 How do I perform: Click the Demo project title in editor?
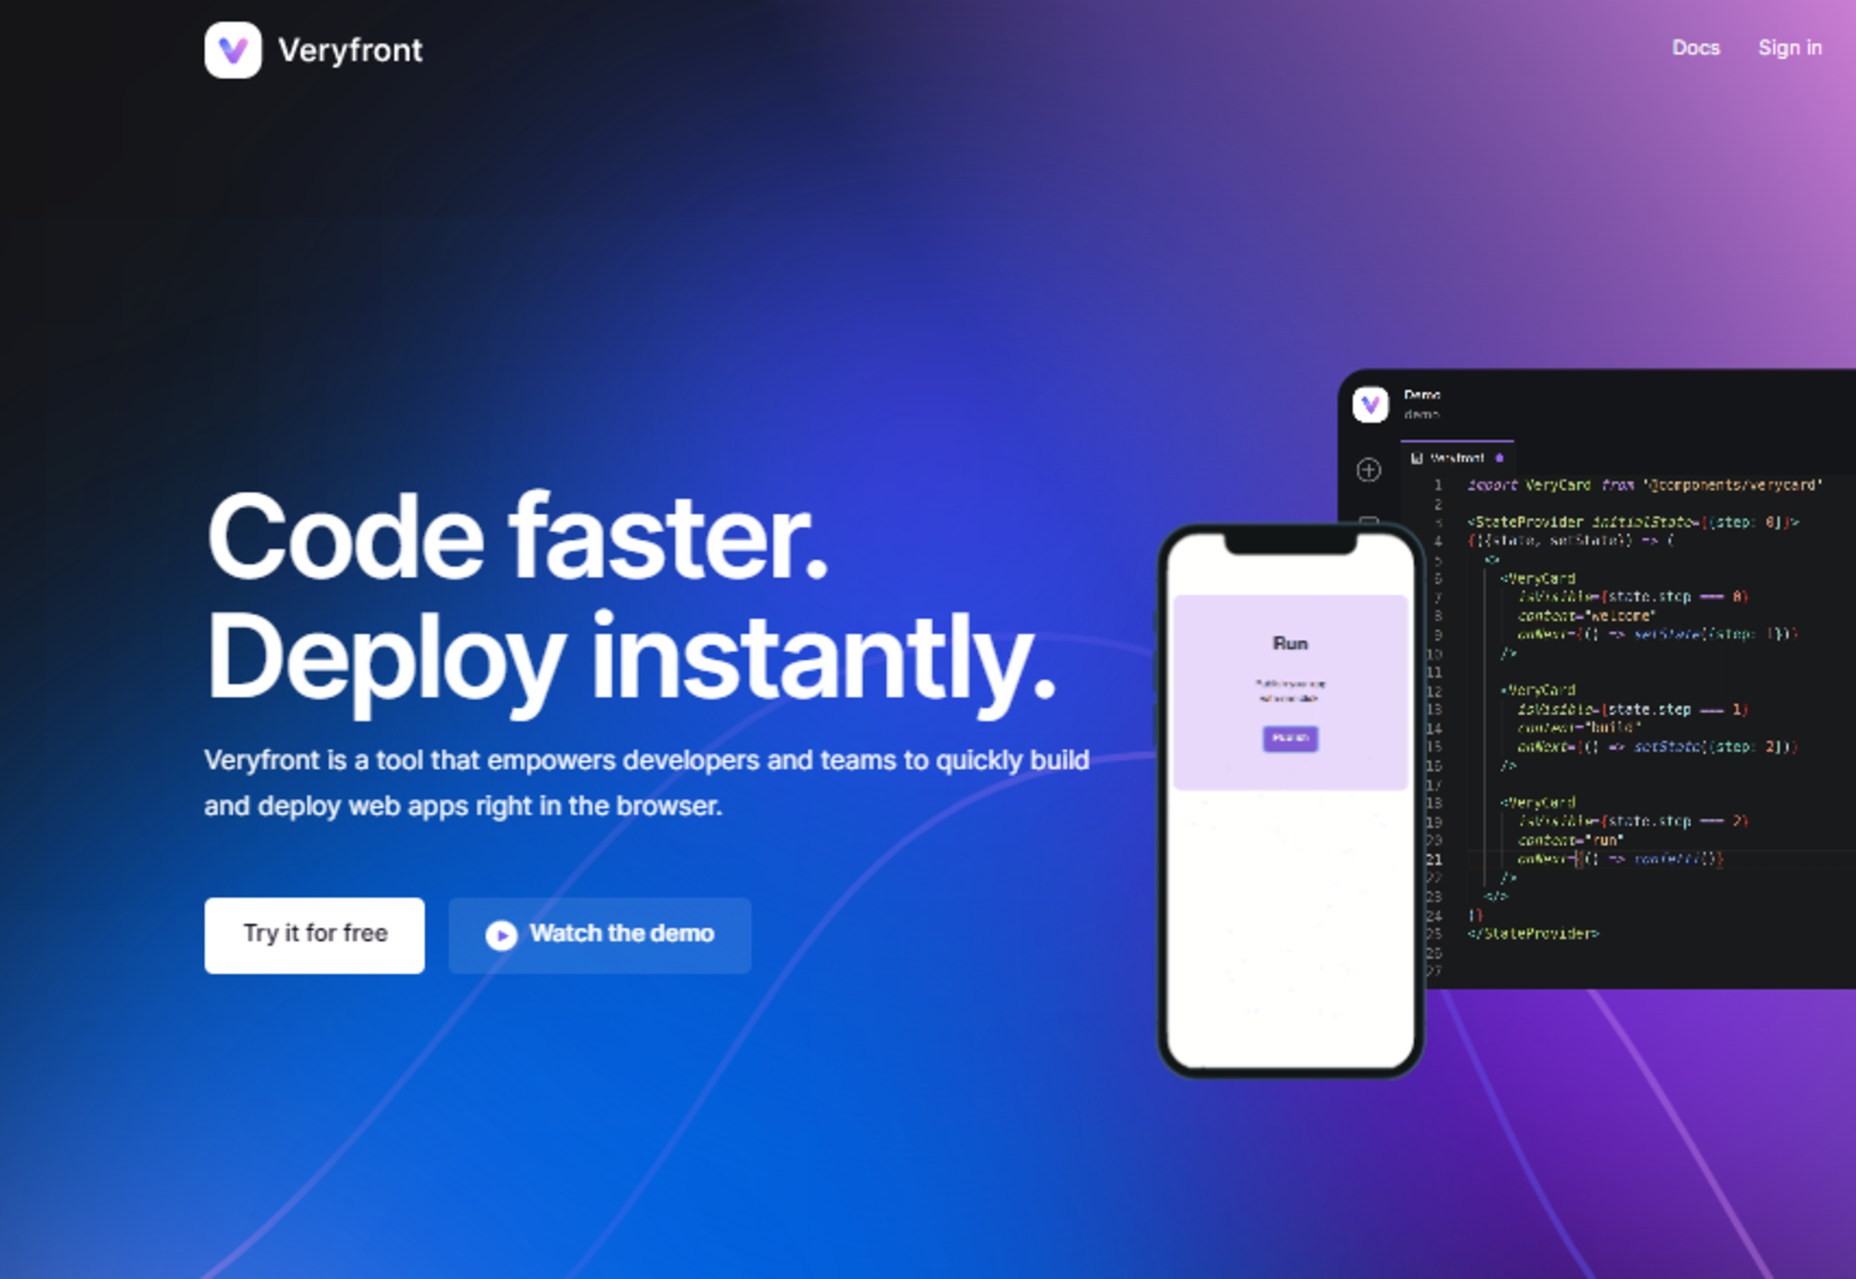click(x=1421, y=395)
